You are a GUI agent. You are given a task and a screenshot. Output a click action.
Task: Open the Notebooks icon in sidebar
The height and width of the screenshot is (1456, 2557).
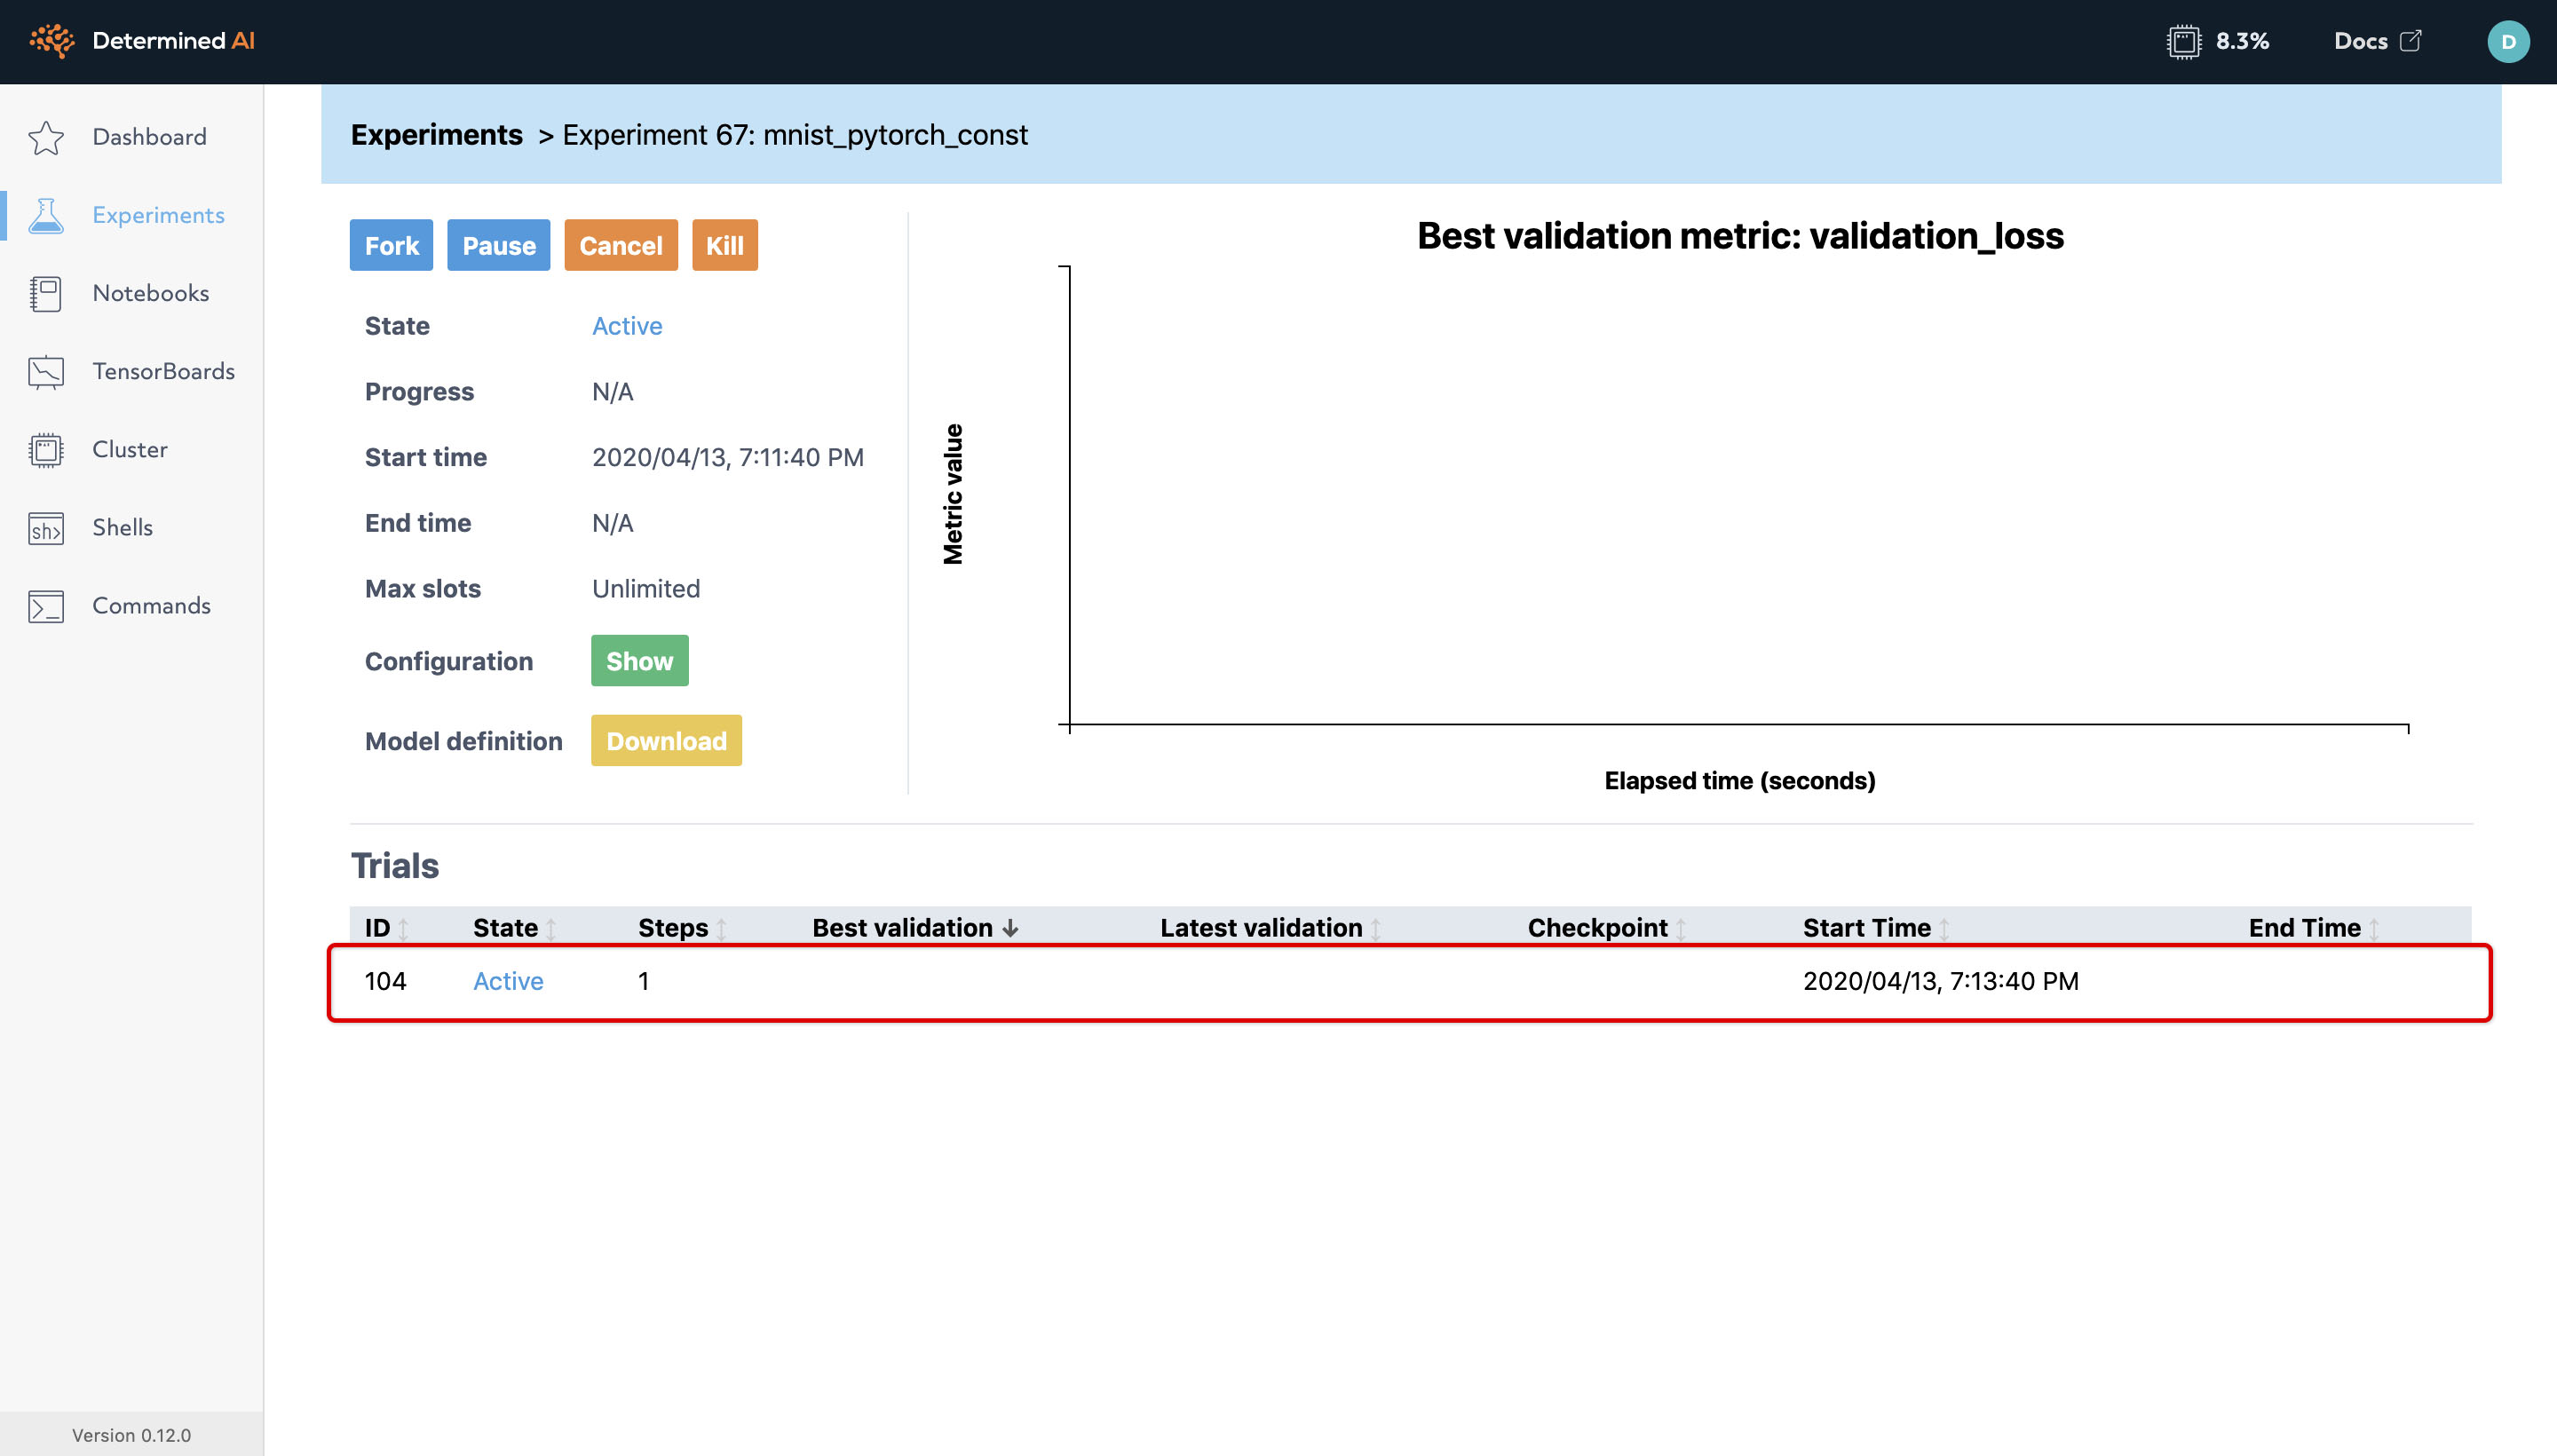(x=46, y=293)
